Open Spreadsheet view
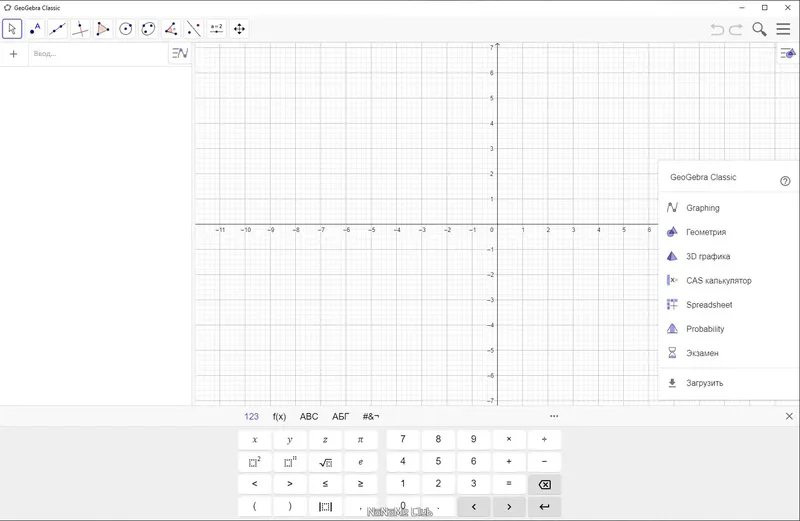800x521 pixels. point(729,305)
